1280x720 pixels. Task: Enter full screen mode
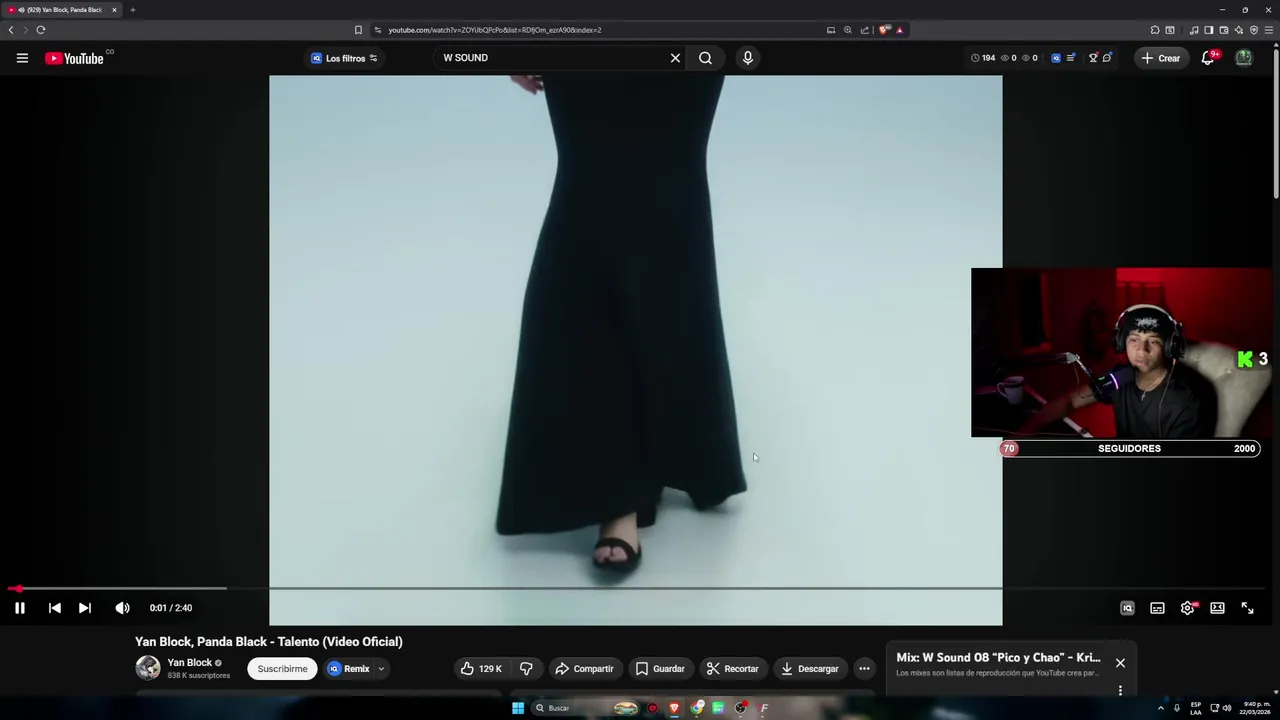[1247, 608]
